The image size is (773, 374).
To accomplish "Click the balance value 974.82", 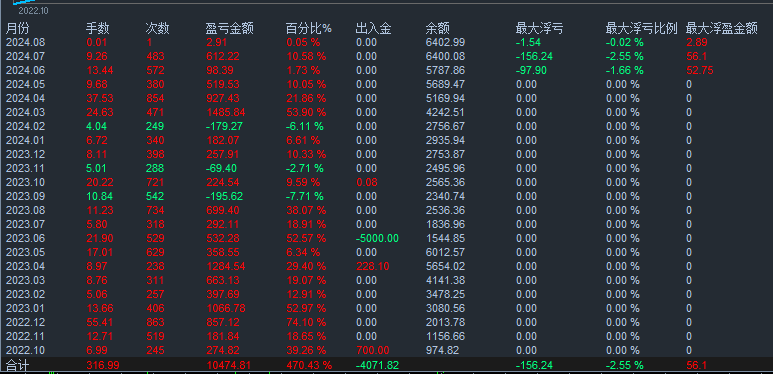I will [442, 351].
